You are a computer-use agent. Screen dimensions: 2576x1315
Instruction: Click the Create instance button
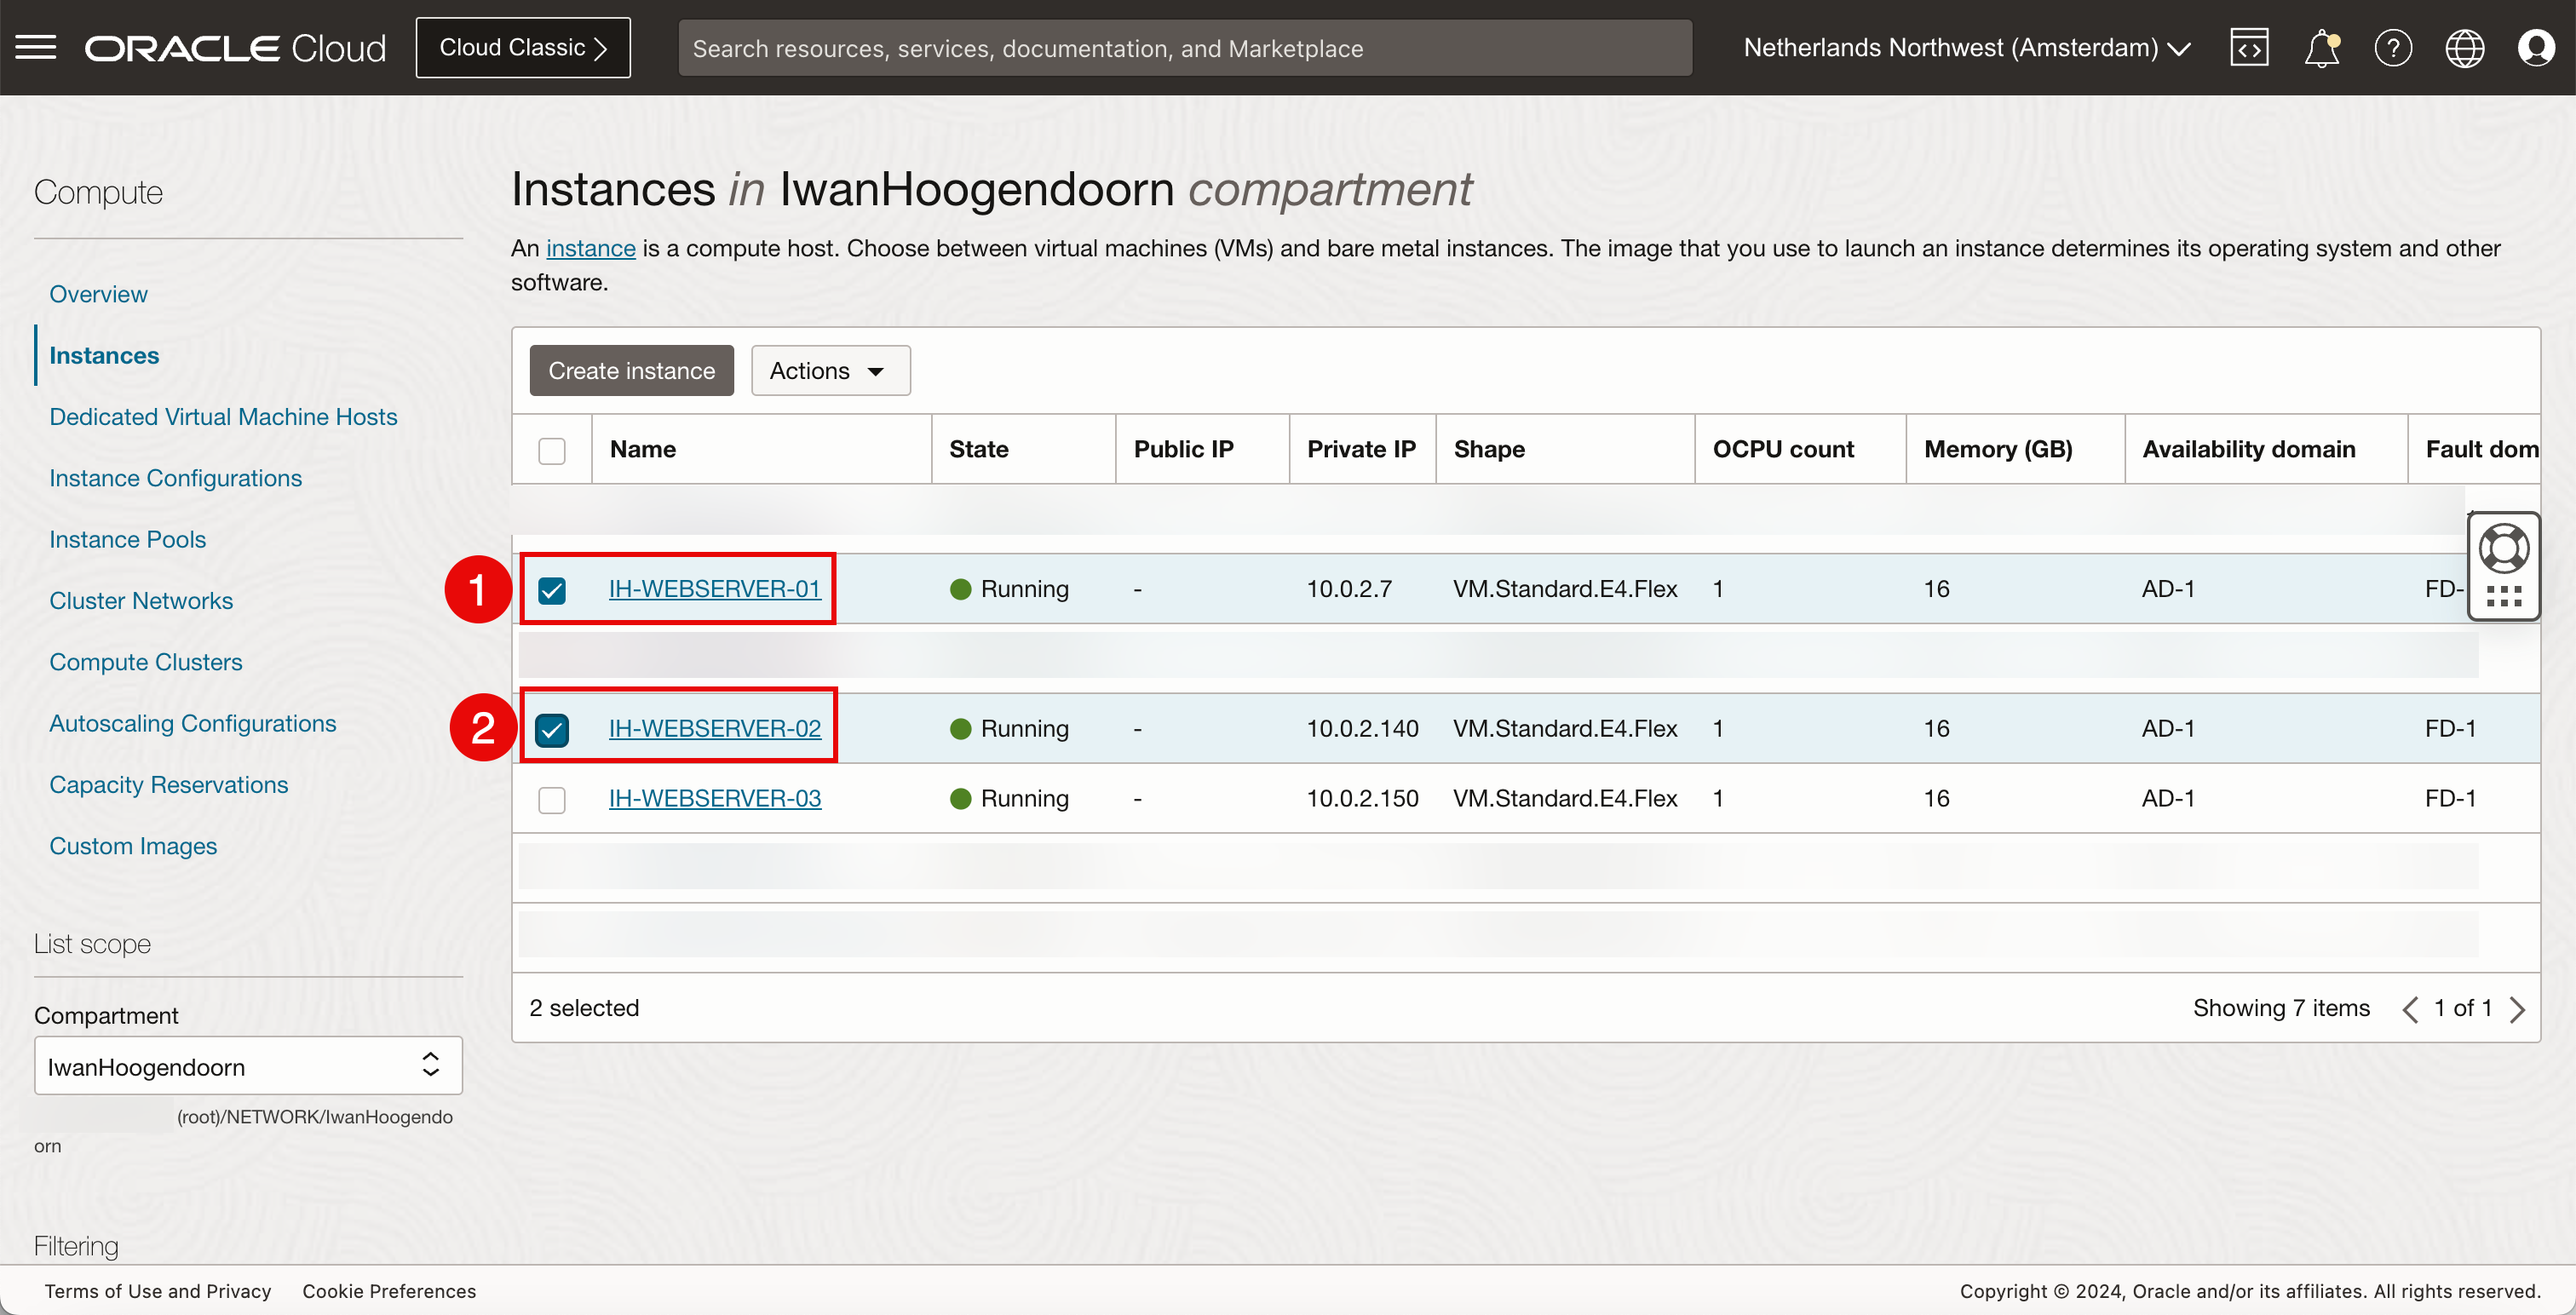pos(631,370)
